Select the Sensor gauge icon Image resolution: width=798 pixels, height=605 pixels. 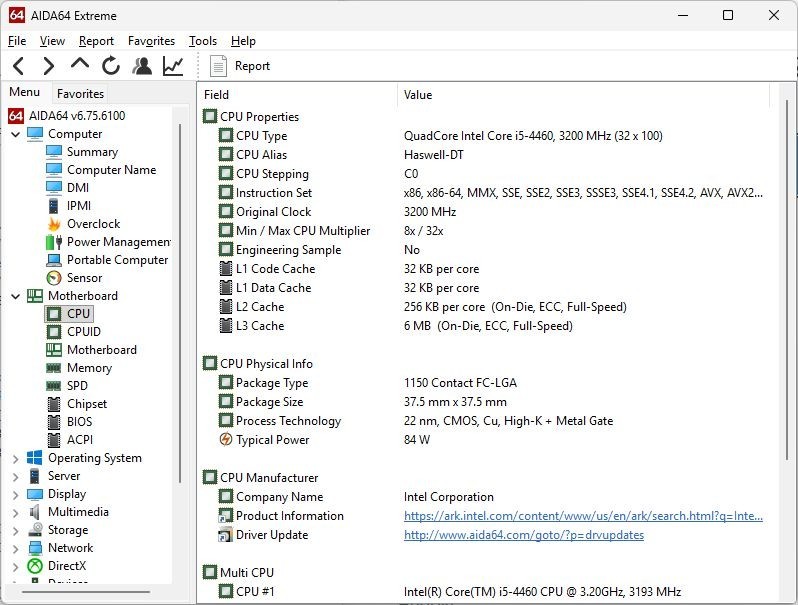[x=53, y=278]
